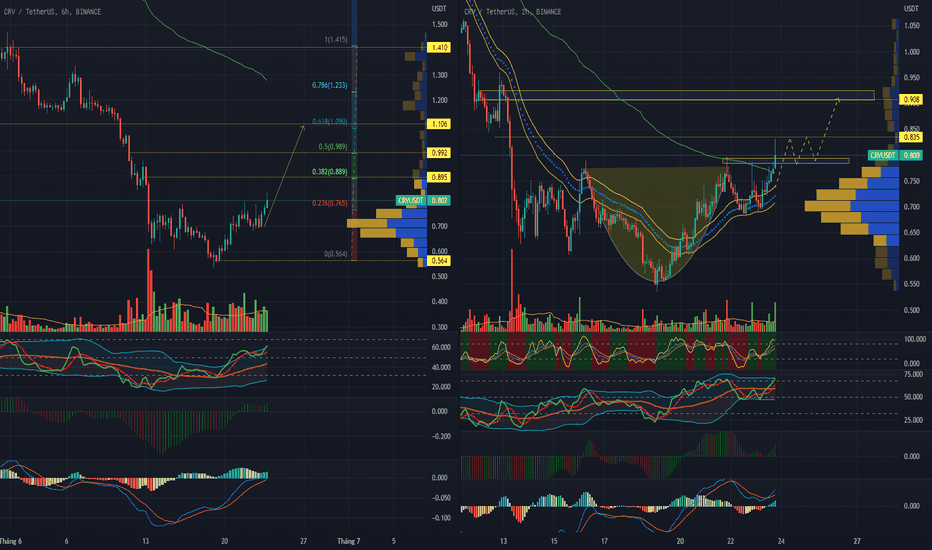
Task: Click the 1.500 value on the price axis
Action: point(440,24)
